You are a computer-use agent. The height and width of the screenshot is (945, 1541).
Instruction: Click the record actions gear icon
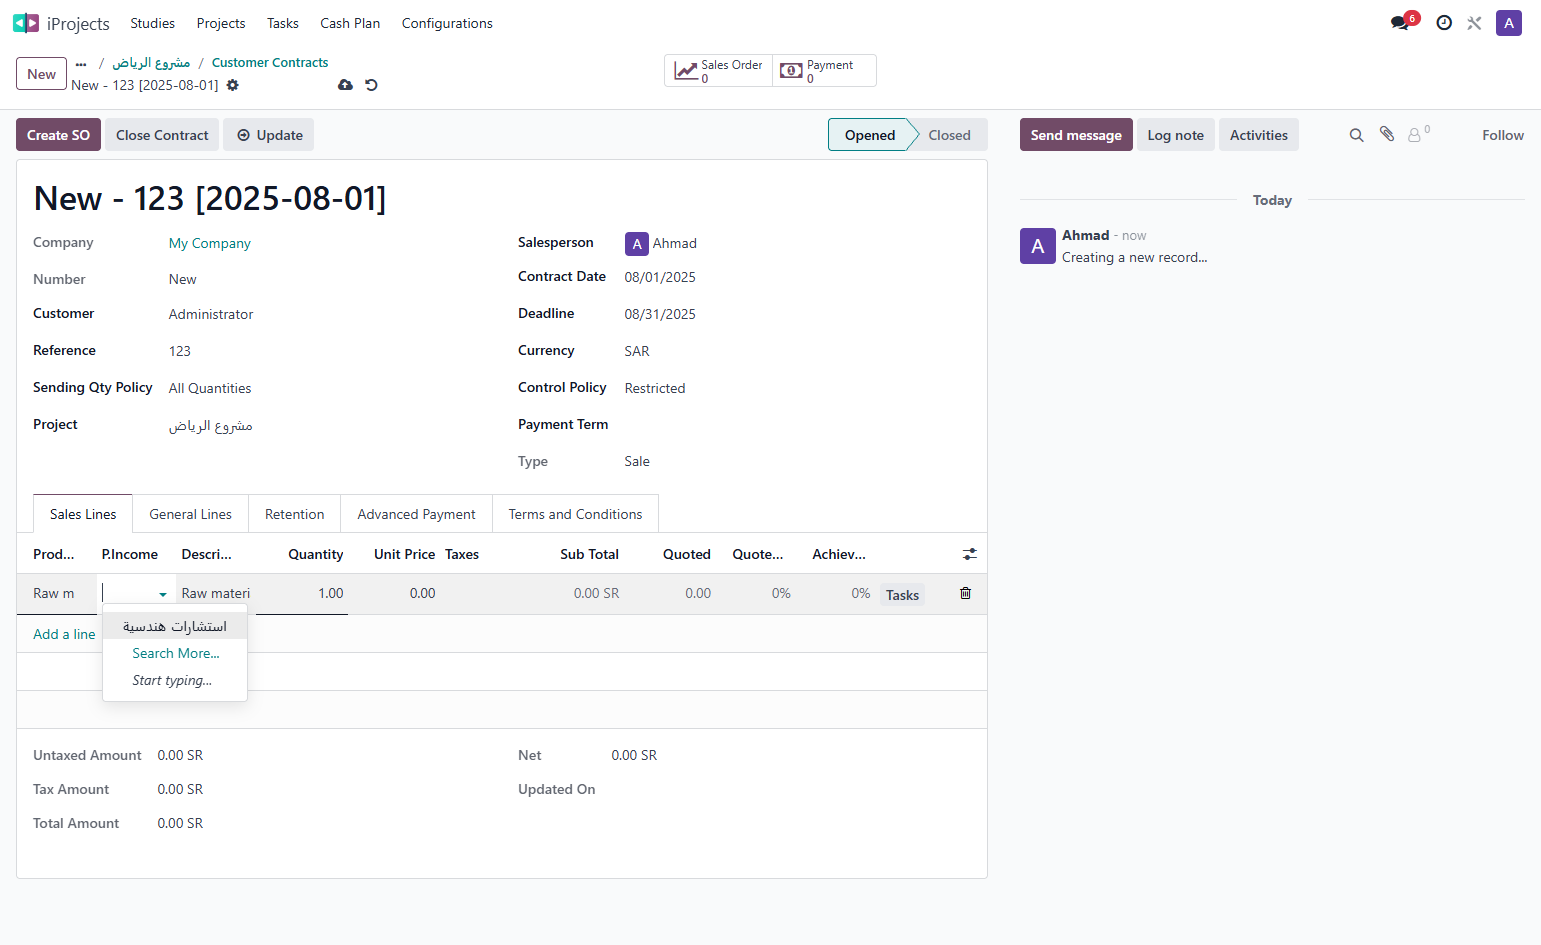click(x=233, y=85)
